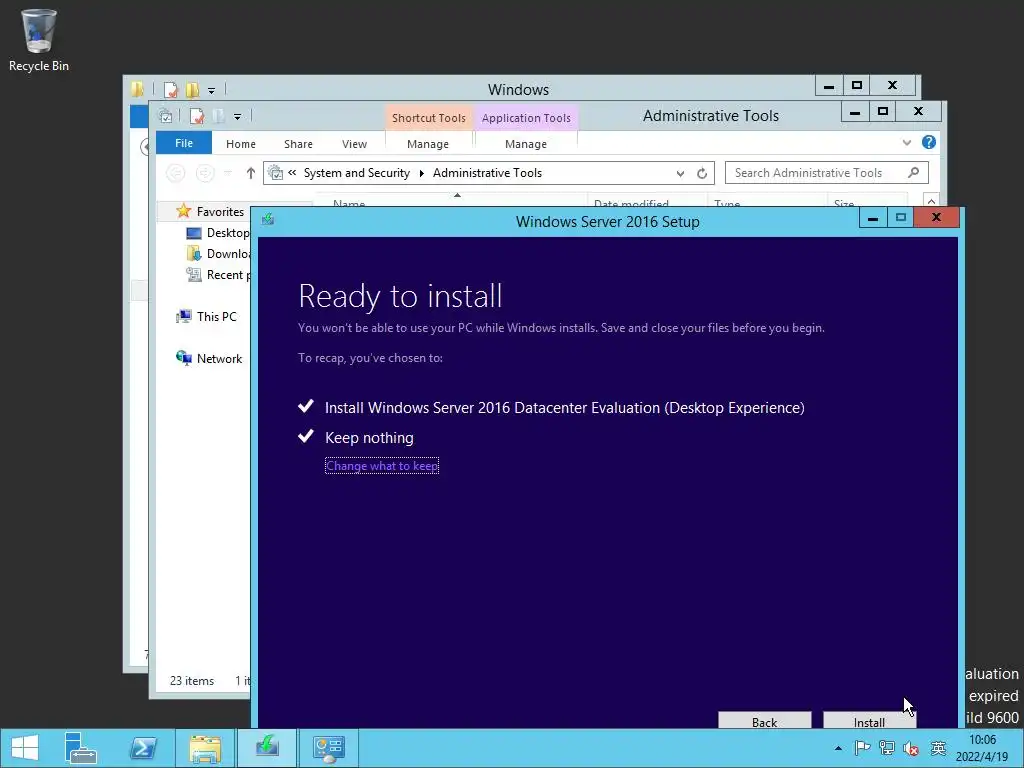1024x768 pixels.
Task: Expand the ribbon with the chevron
Action: coord(906,142)
